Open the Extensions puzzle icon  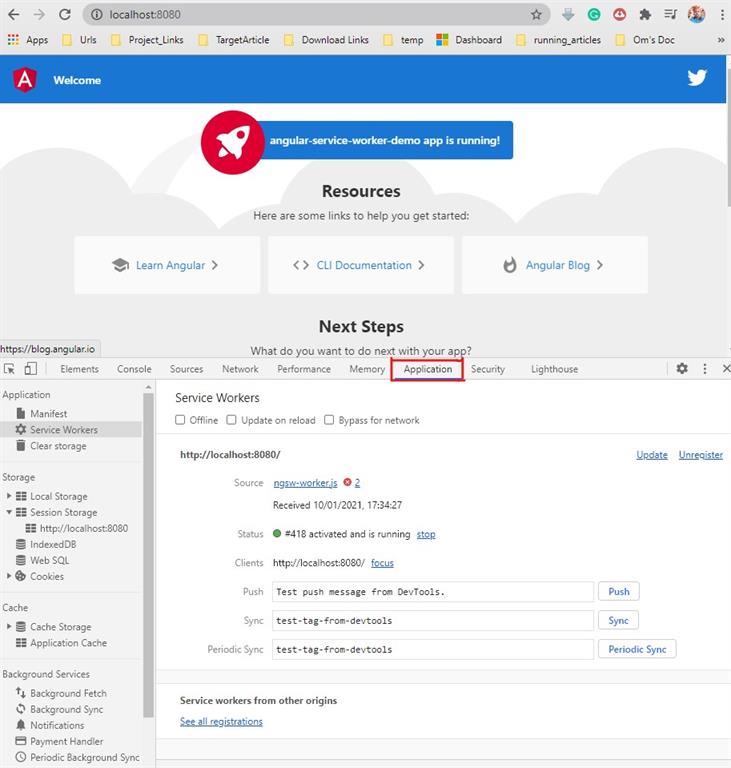tap(645, 15)
